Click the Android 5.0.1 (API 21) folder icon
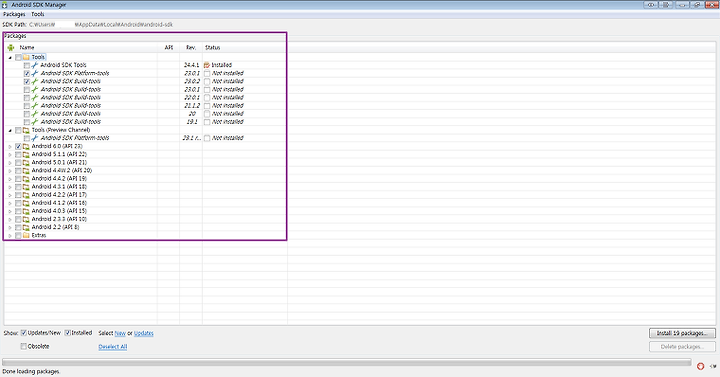 coord(26,163)
